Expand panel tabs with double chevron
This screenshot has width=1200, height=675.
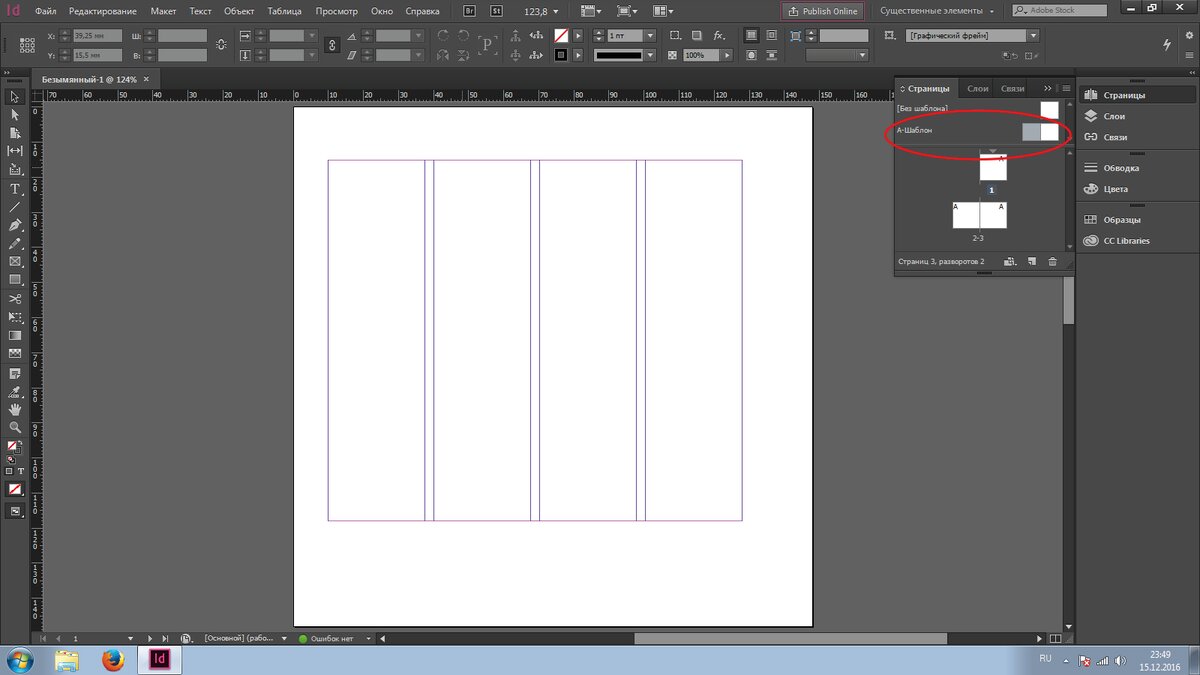[1047, 88]
